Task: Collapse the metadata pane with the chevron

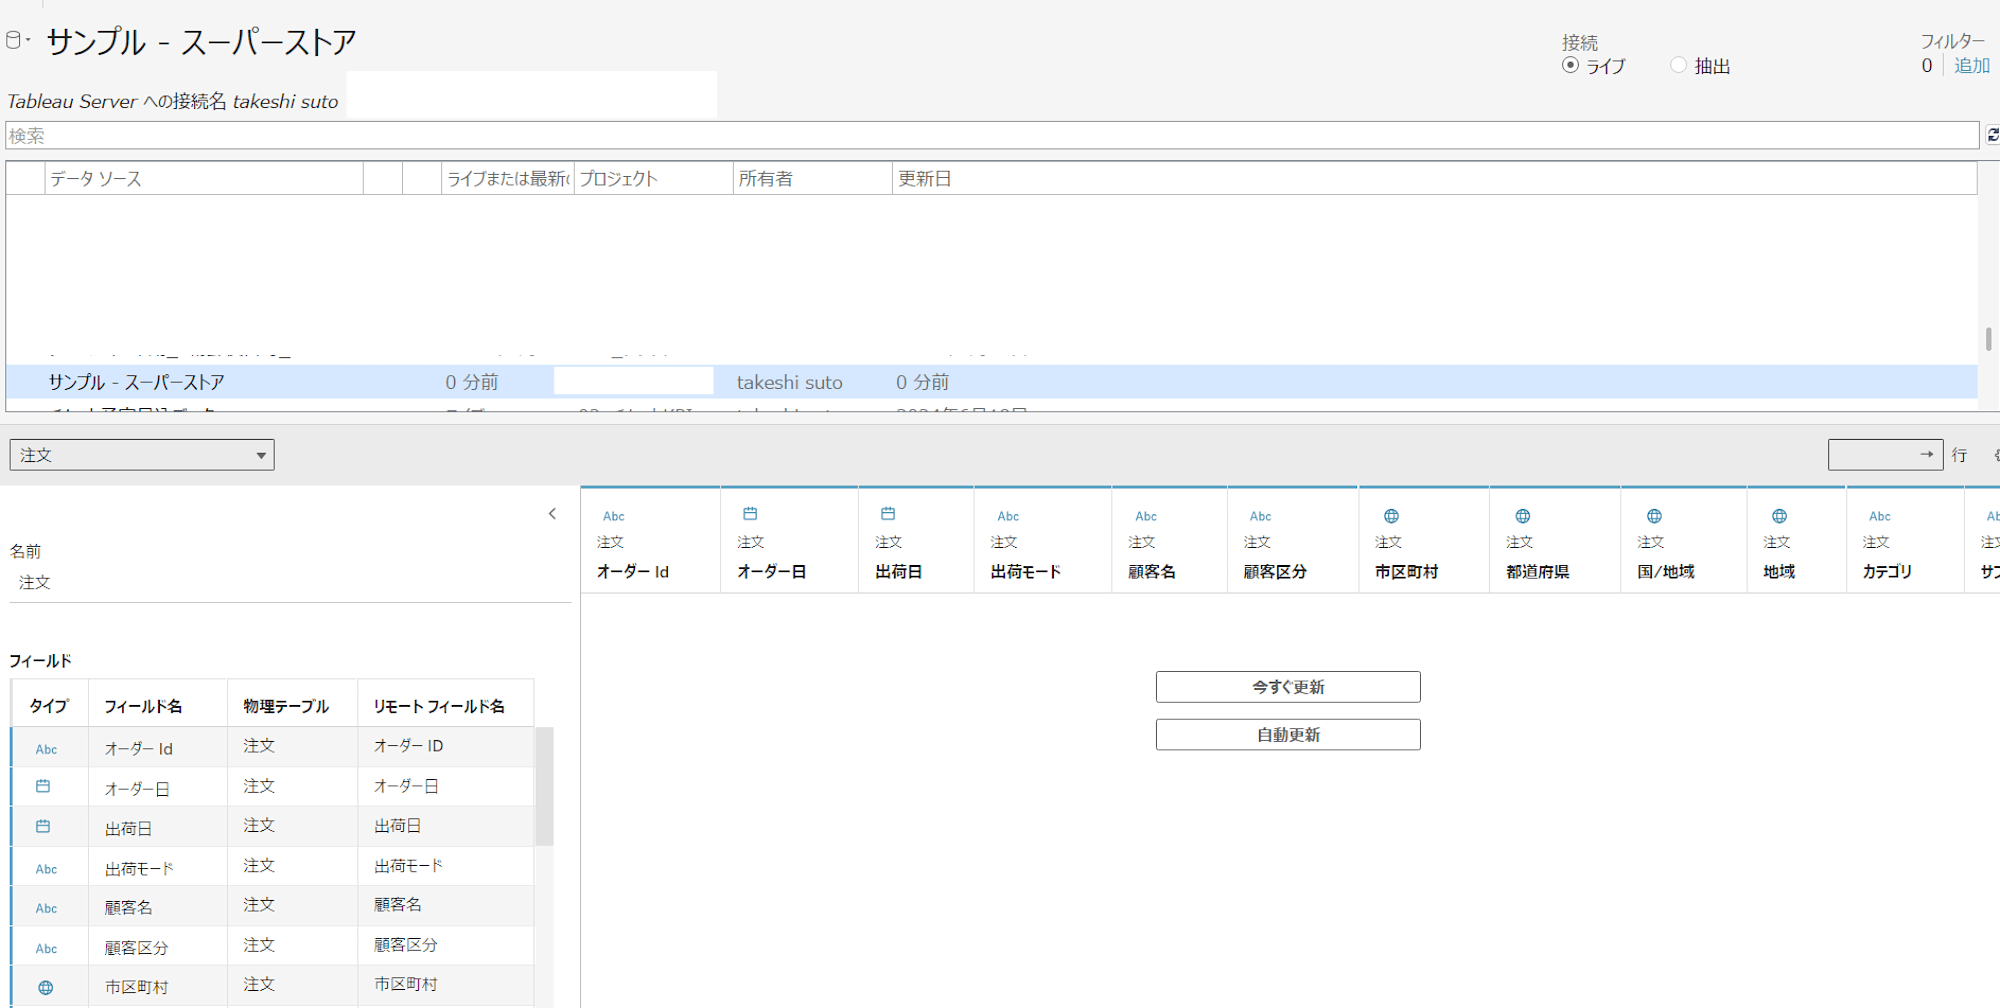Action: (x=552, y=514)
